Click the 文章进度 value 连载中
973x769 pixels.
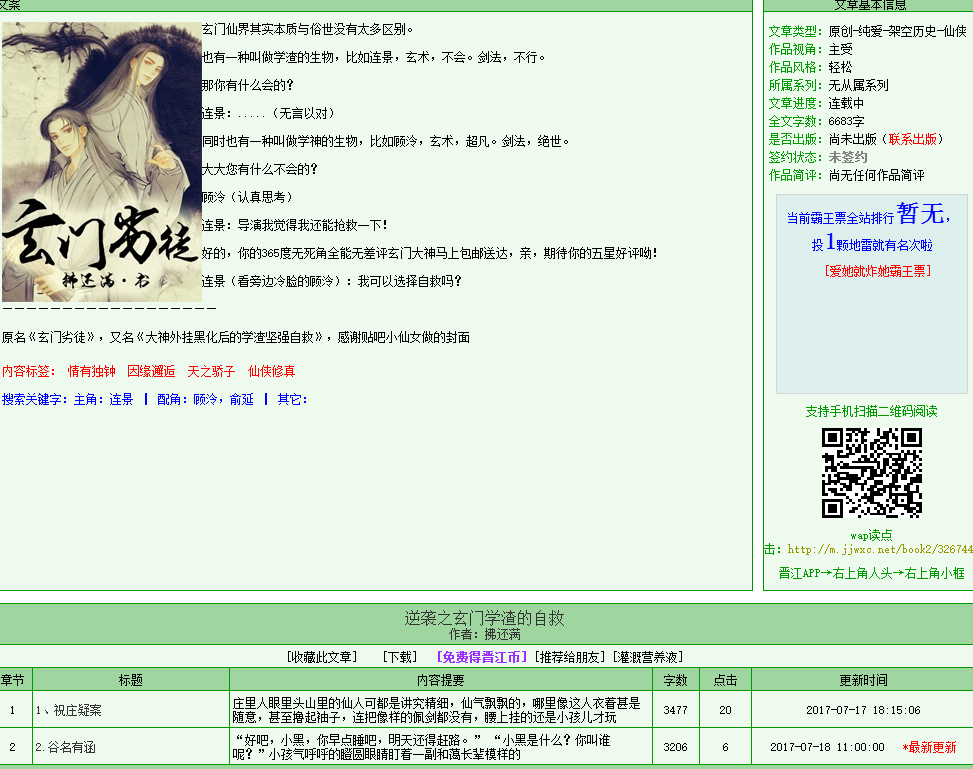(846, 103)
